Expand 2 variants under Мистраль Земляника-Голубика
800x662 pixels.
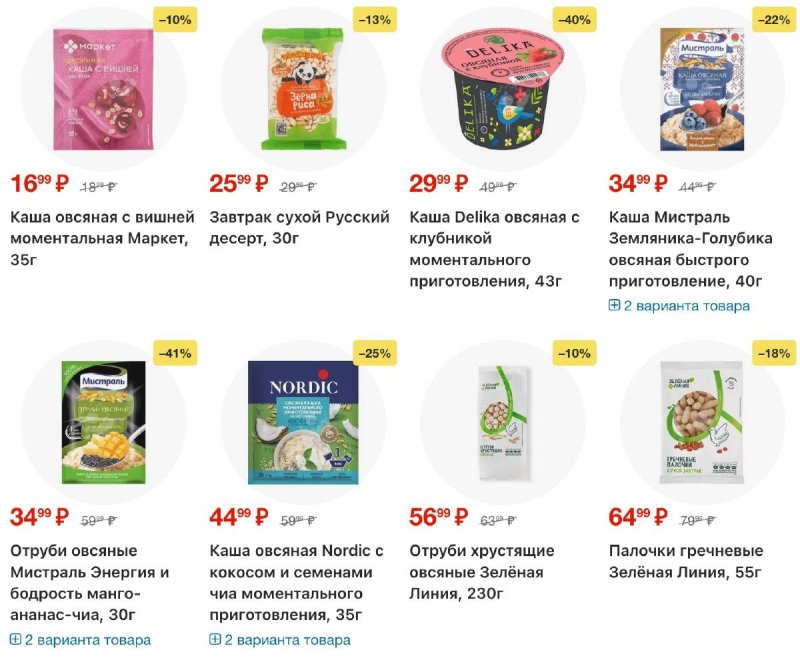(x=679, y=305)
